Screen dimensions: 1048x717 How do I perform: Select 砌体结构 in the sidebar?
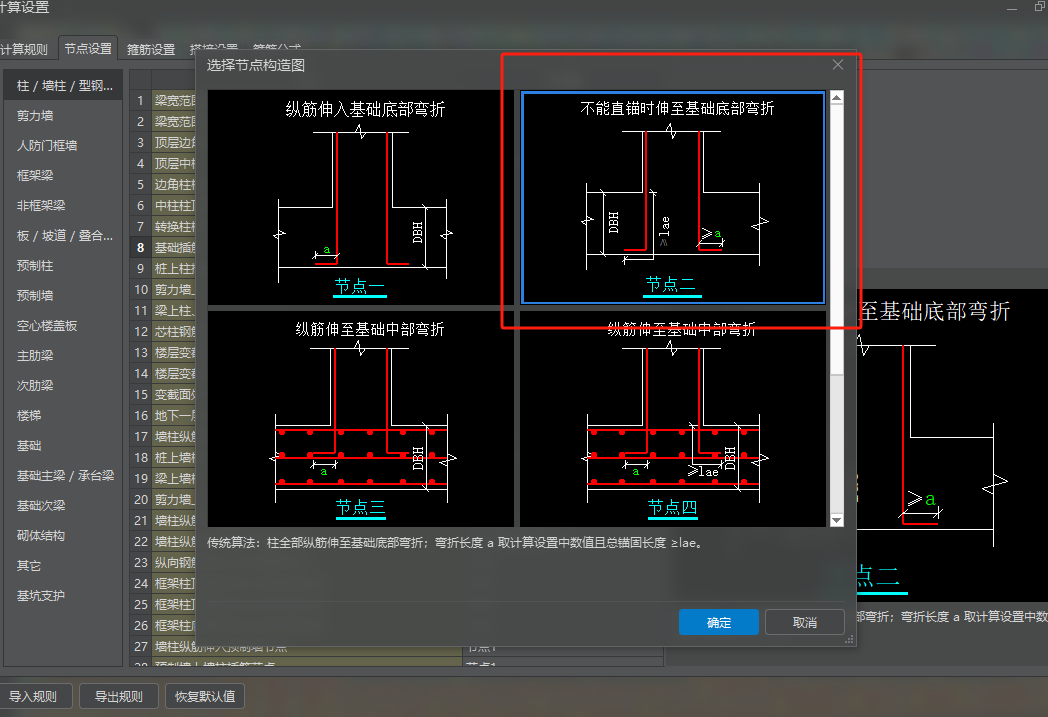point(64,535)
